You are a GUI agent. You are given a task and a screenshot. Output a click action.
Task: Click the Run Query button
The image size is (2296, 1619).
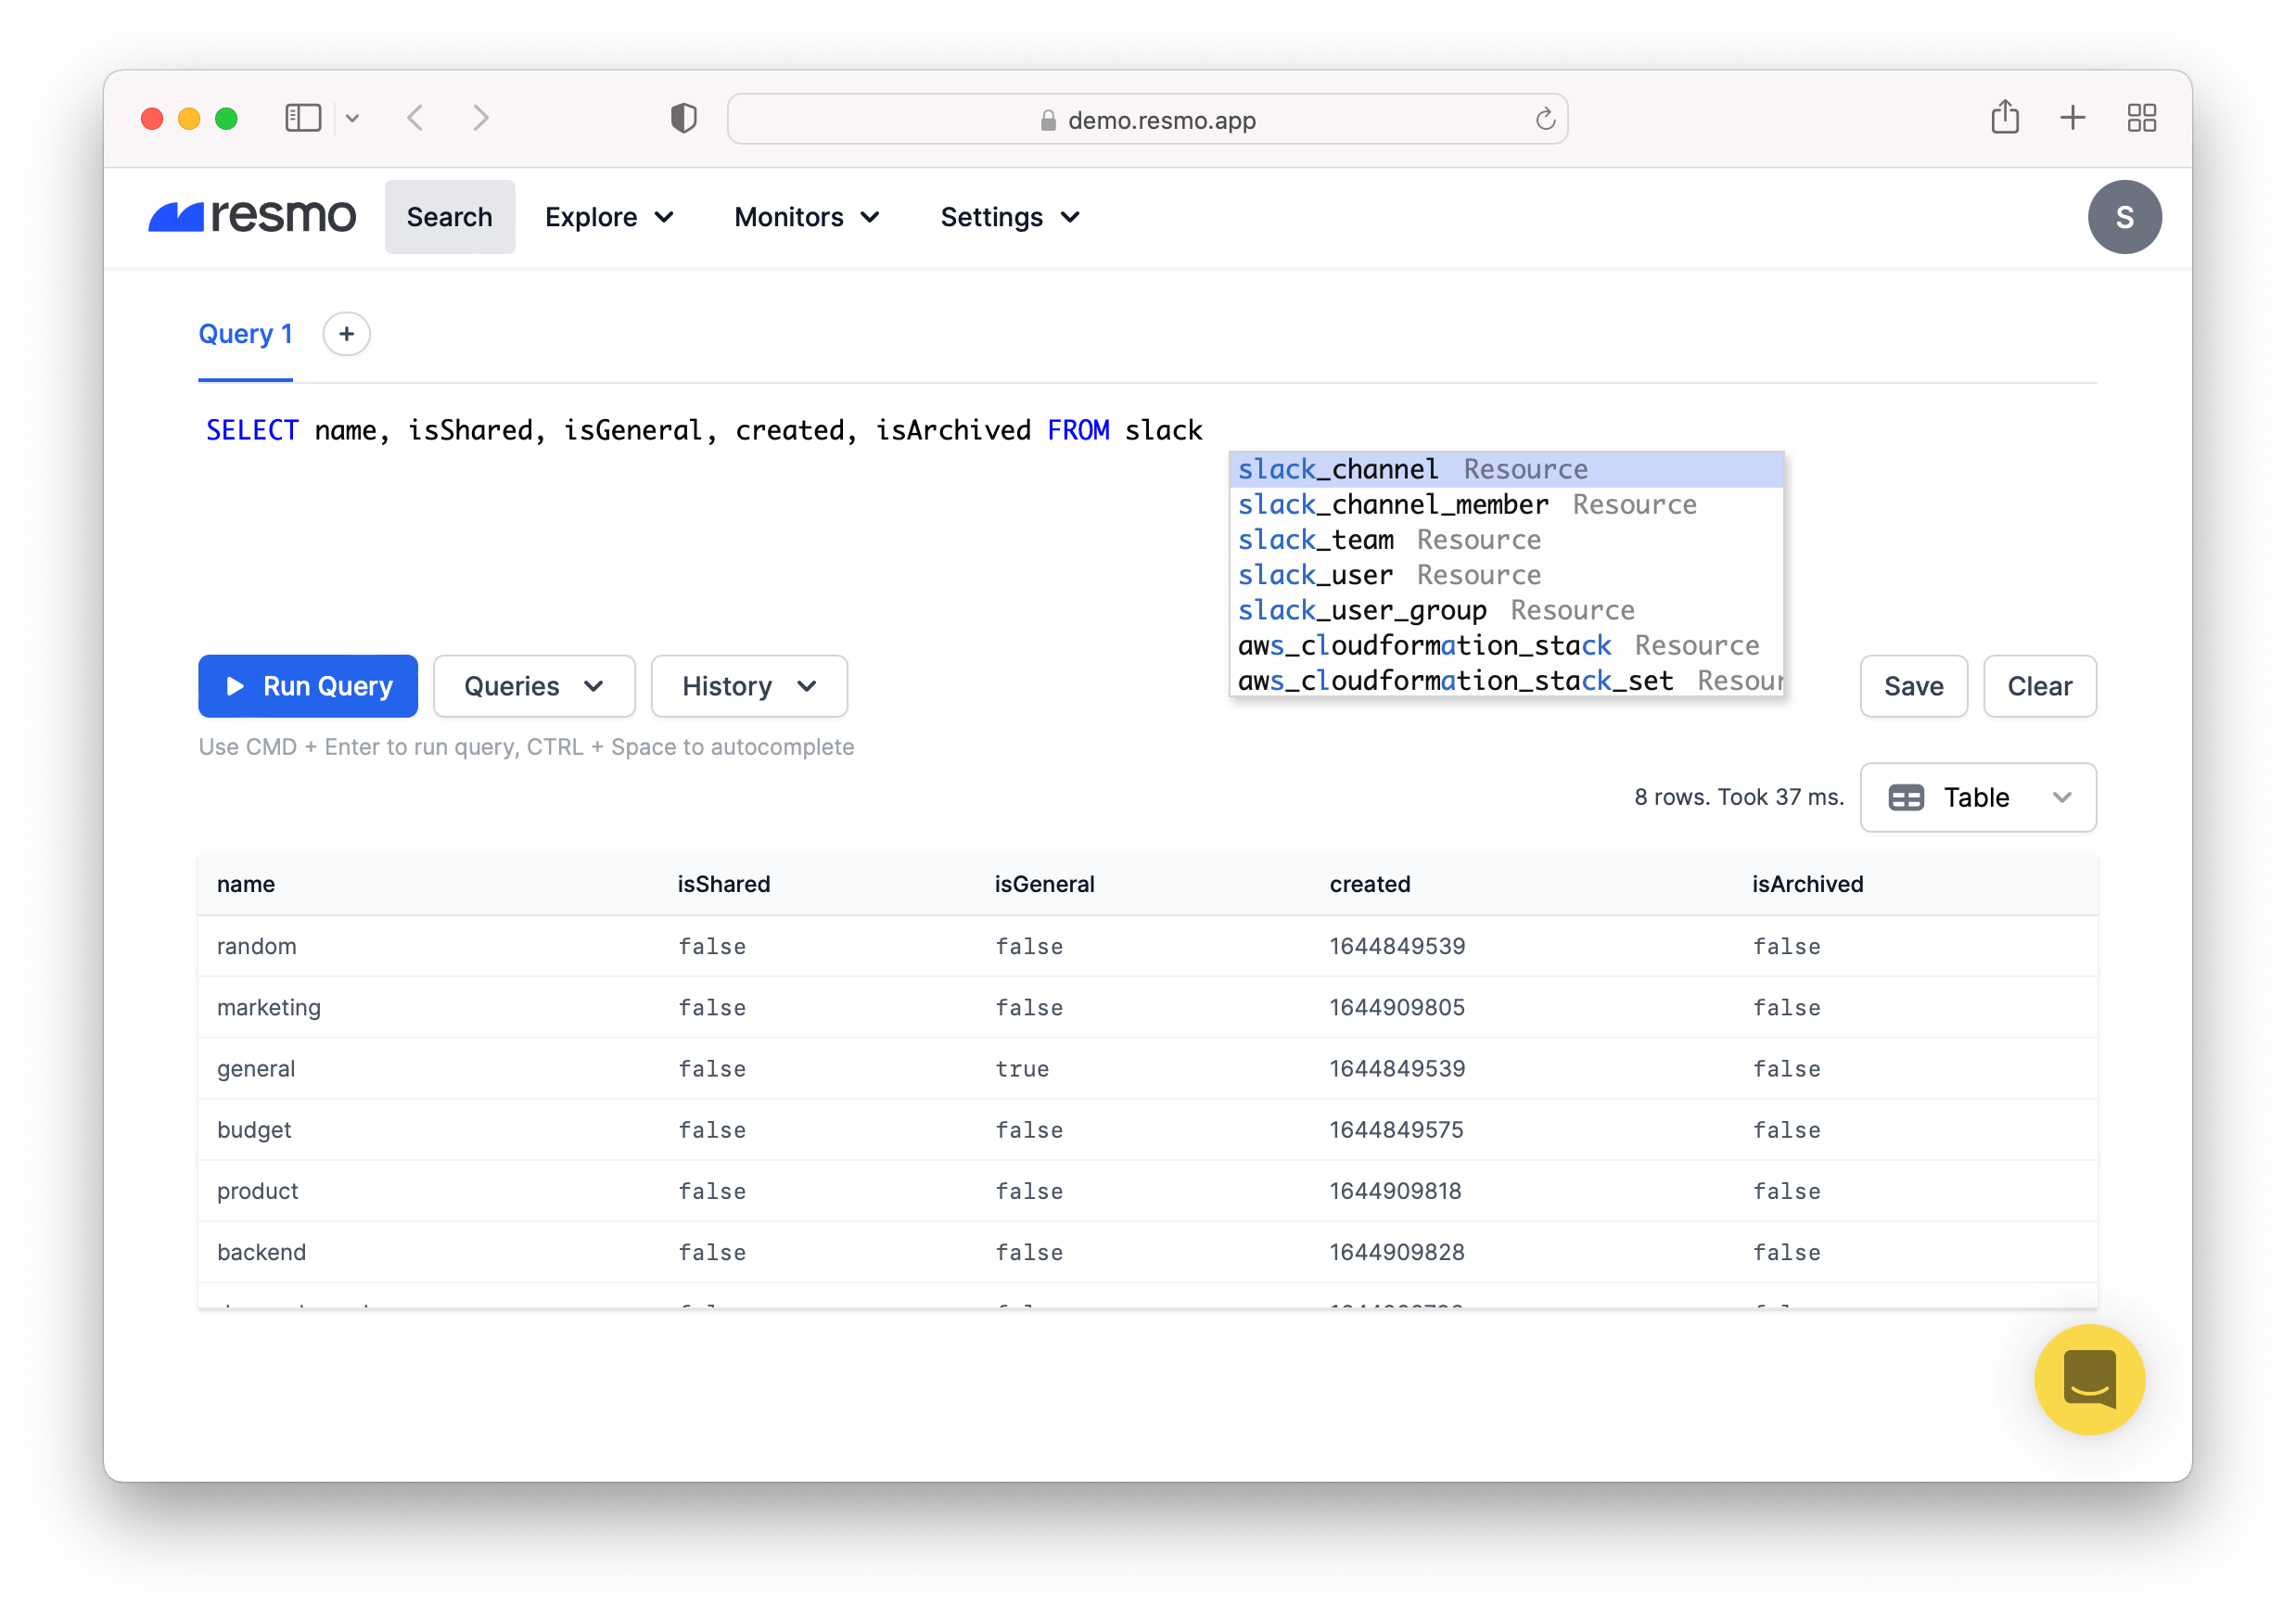[308, 686]
